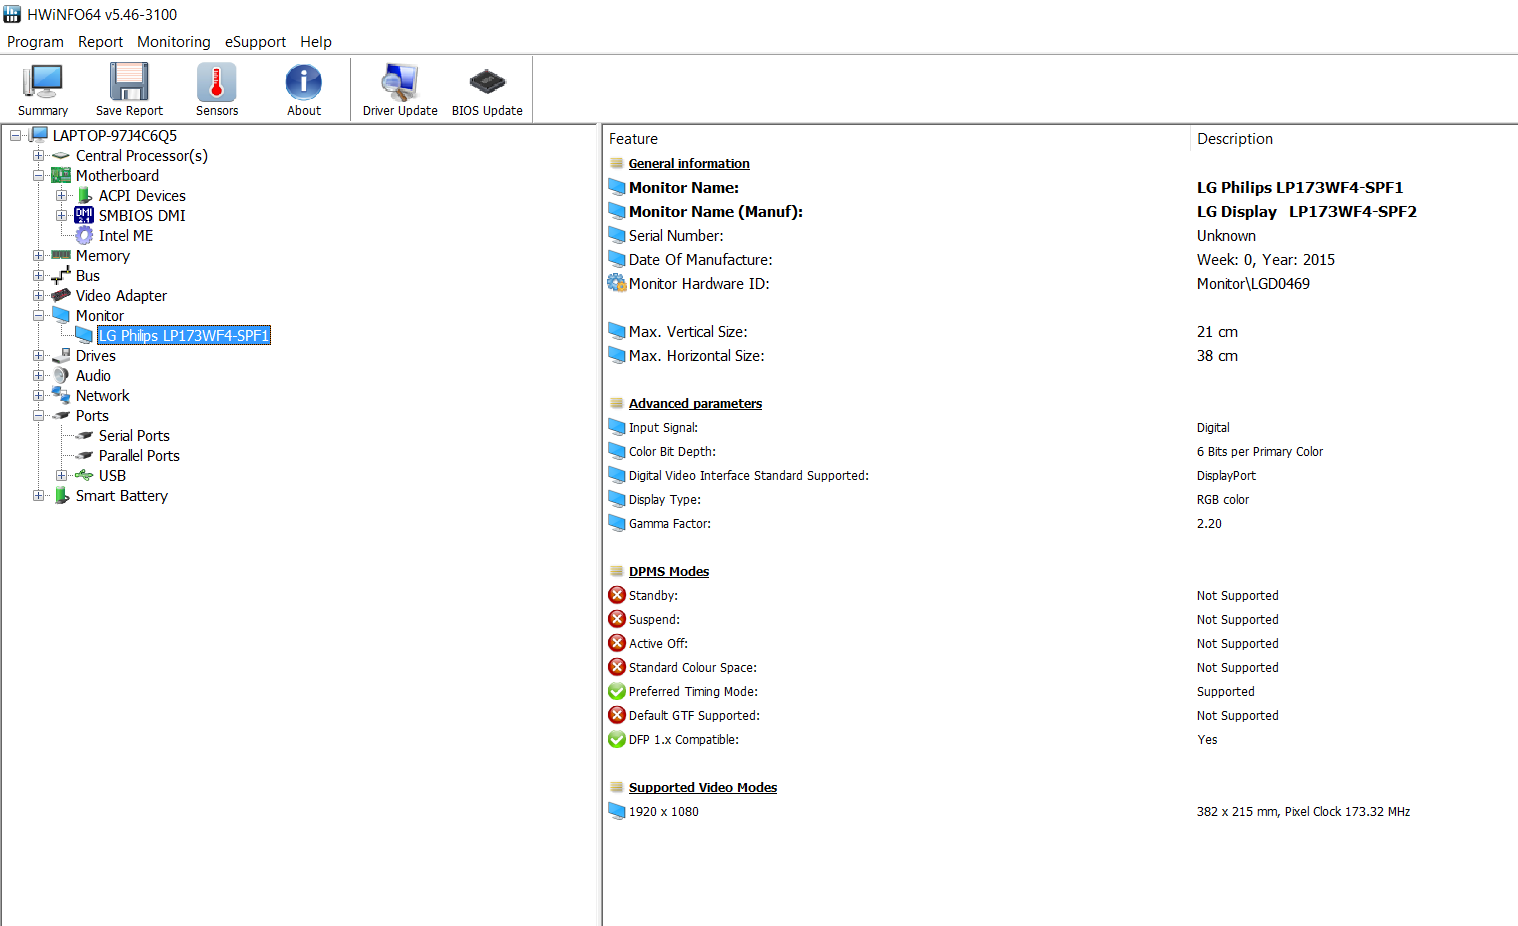Viewport: 1518px width, 926px height.
Task: Click the General information section heading
Action: (689, 163)
